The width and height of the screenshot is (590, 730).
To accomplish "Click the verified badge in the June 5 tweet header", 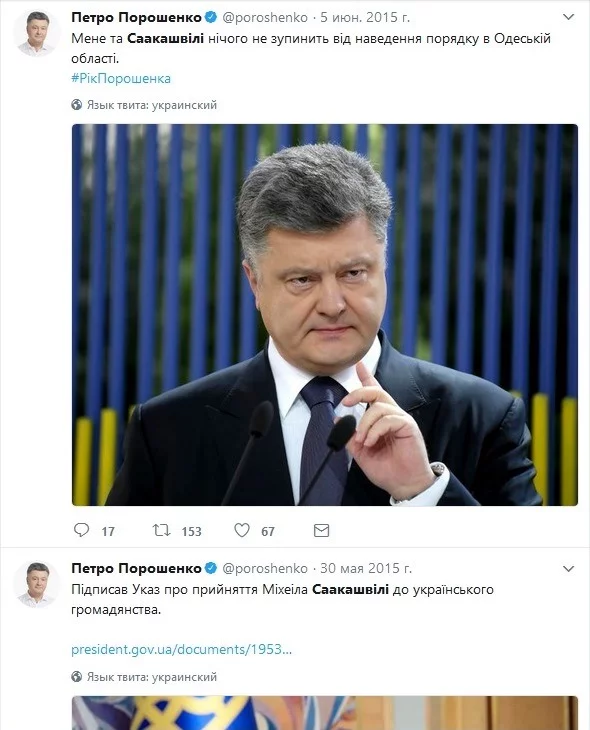I will point(211,17).
